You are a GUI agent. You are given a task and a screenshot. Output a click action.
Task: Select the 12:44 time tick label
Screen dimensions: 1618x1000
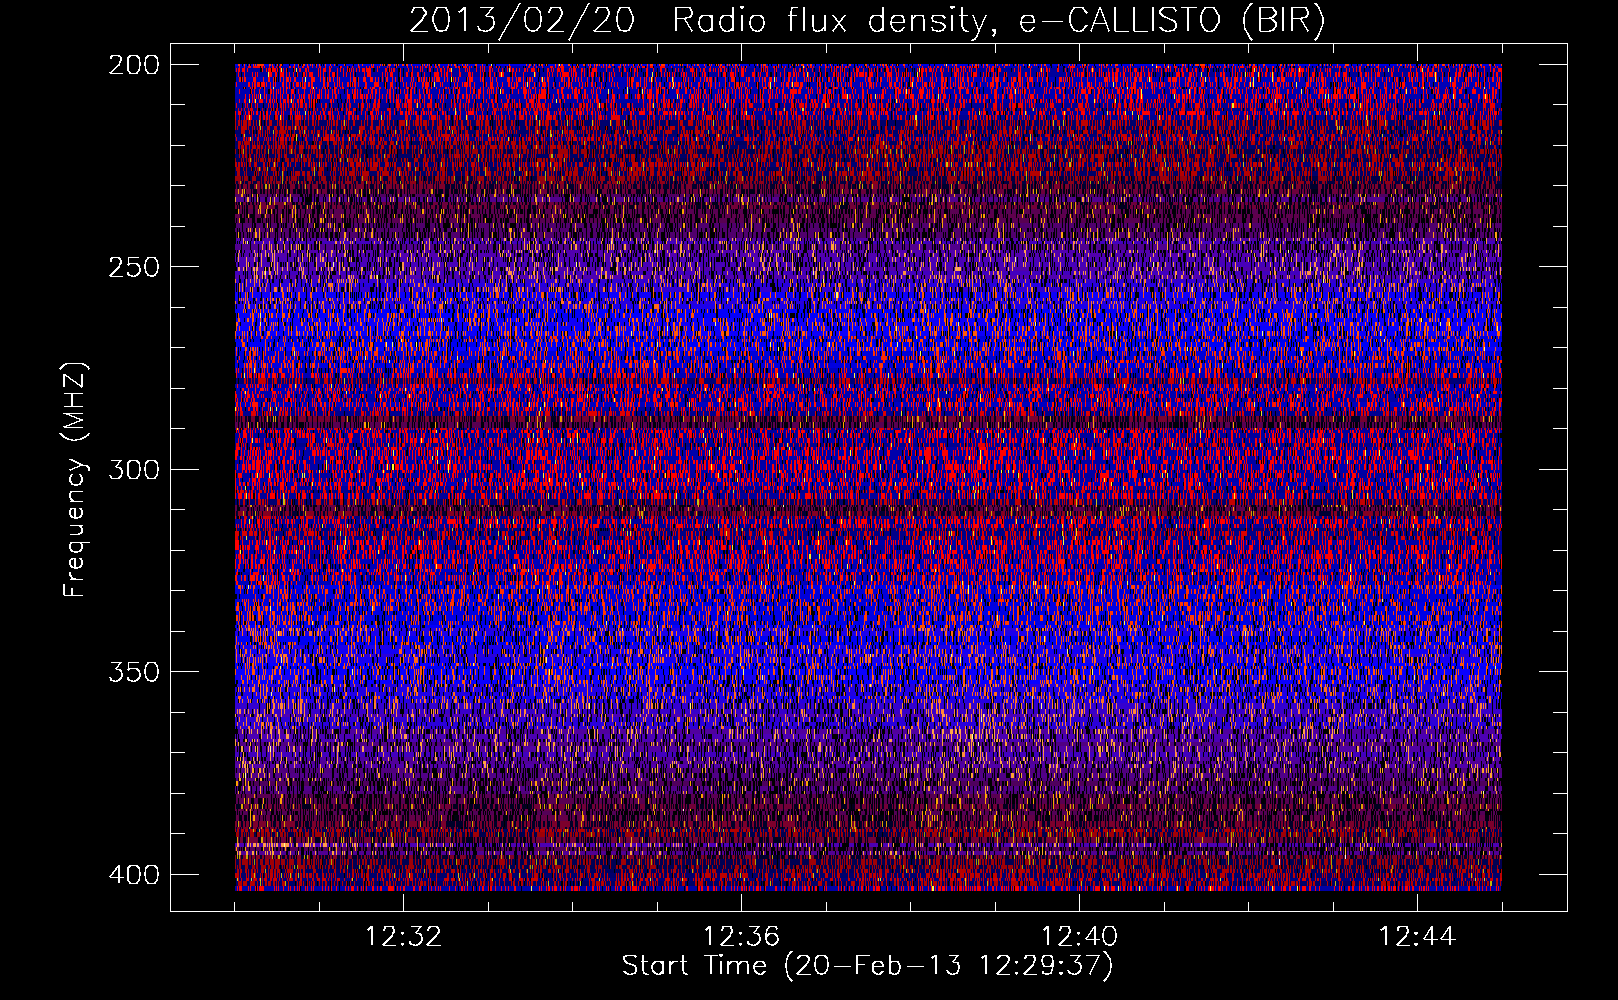click(x=1417, y=937)
